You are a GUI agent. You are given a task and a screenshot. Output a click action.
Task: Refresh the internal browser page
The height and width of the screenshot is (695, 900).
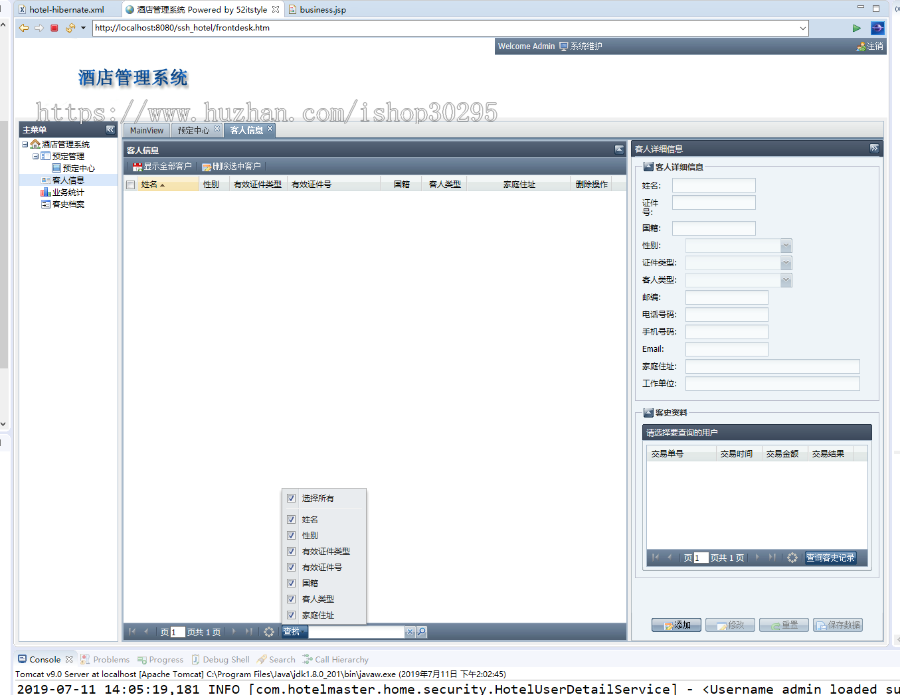coord(70,28)
